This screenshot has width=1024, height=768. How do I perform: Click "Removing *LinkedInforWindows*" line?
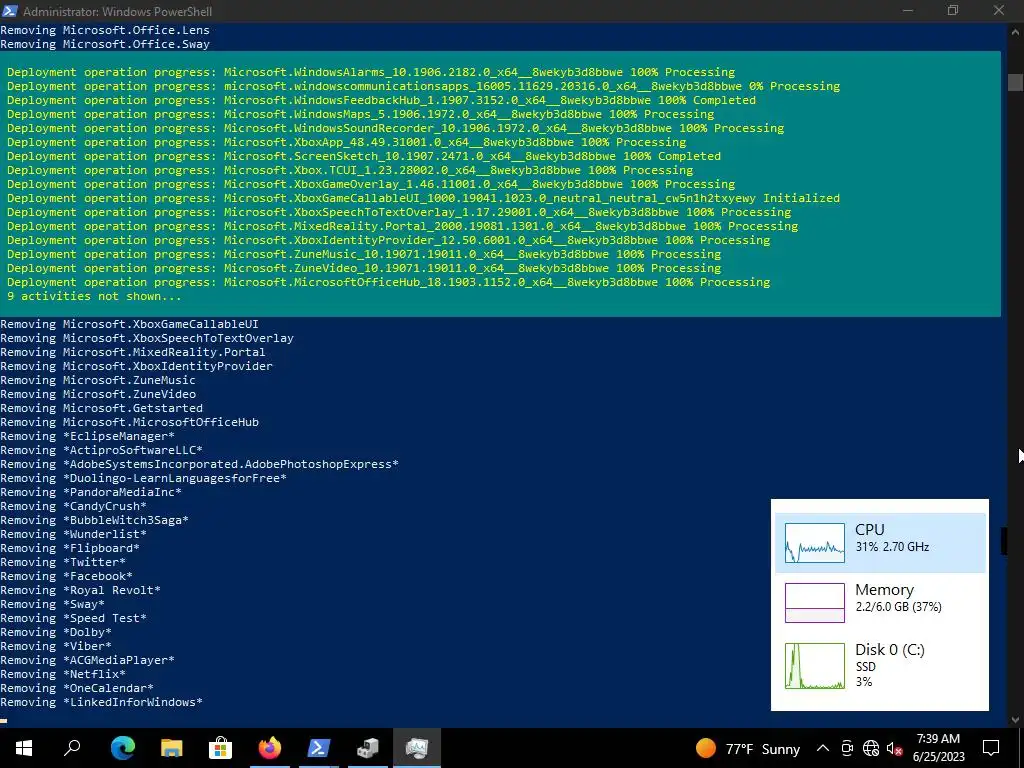(101, 702)
